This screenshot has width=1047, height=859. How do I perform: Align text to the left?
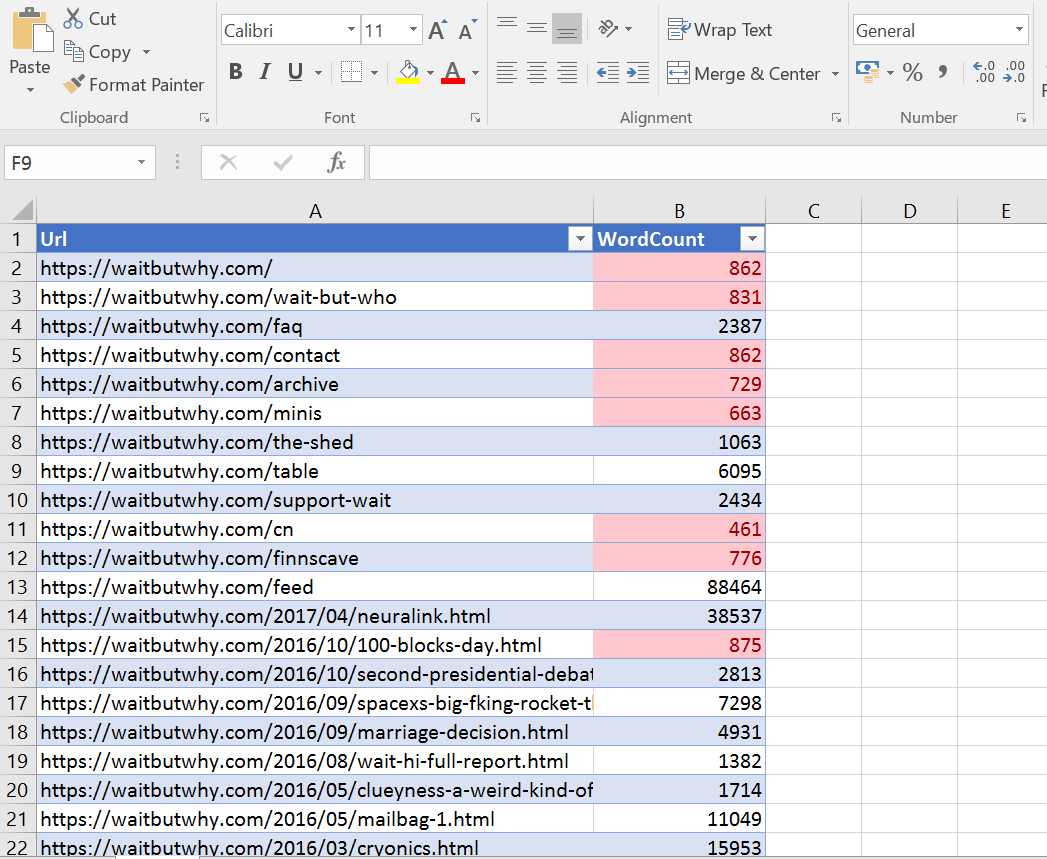507,72
